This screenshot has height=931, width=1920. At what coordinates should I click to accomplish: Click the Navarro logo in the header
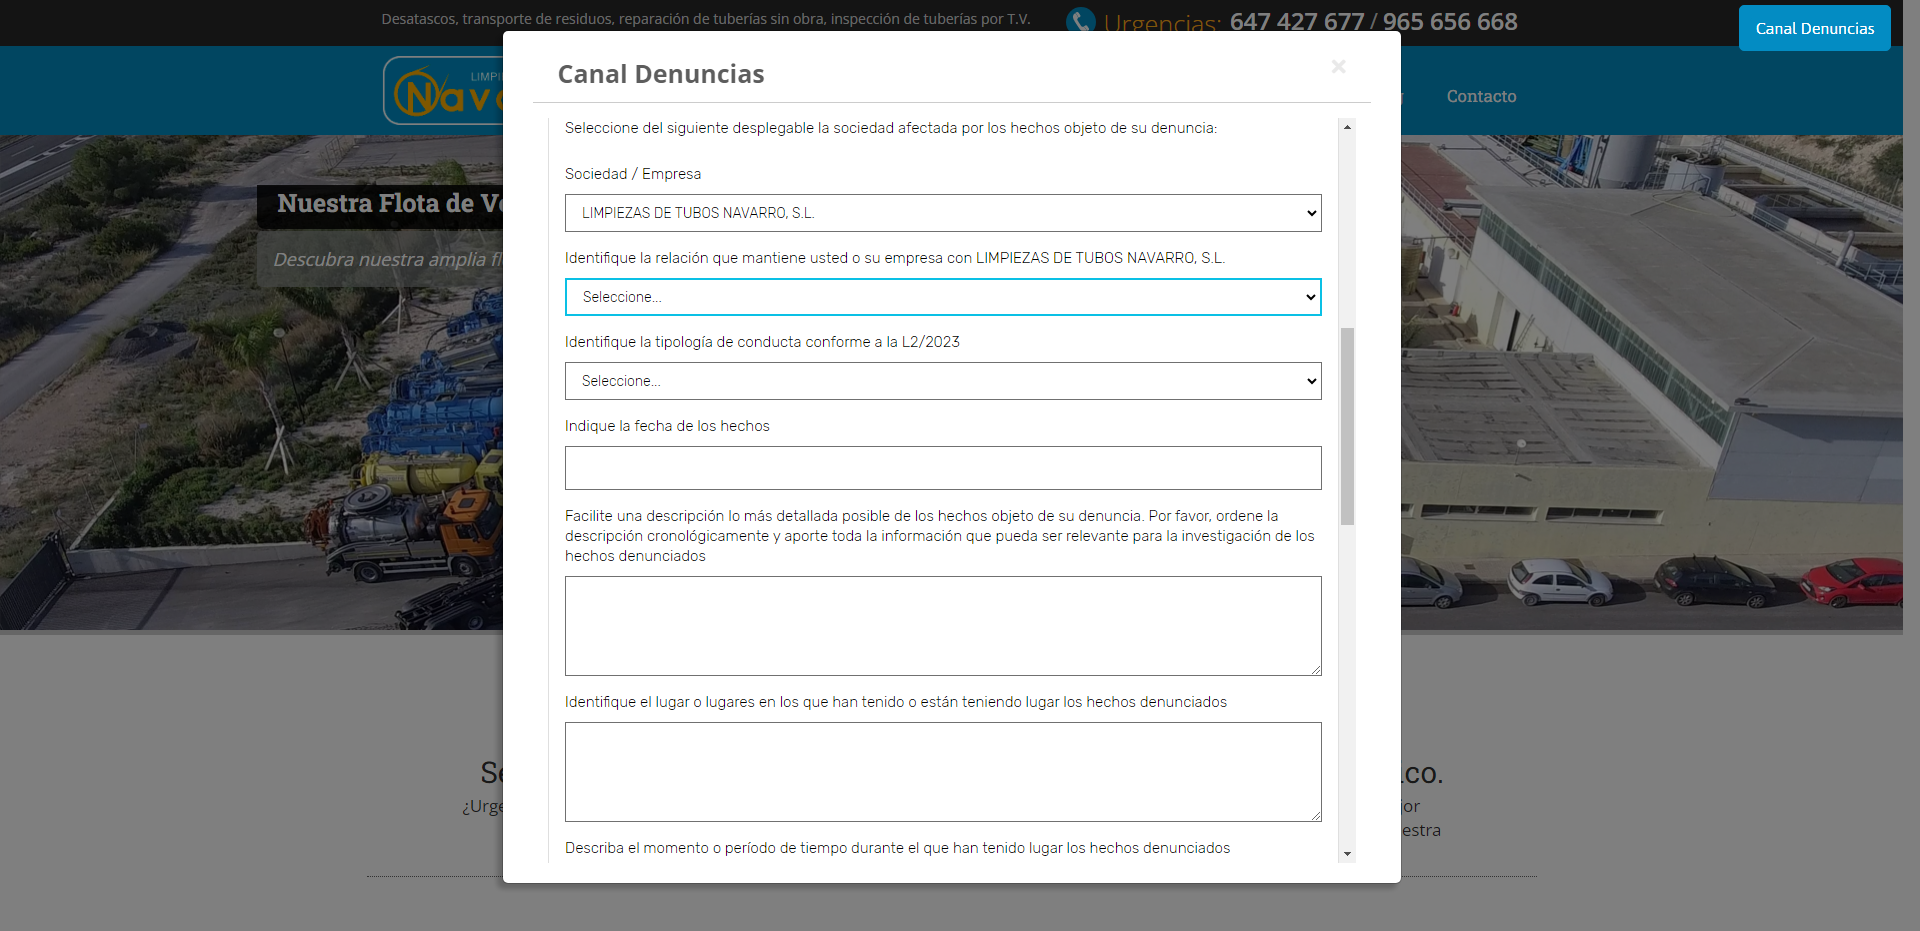pyautogui.click(x=443, y=91)
